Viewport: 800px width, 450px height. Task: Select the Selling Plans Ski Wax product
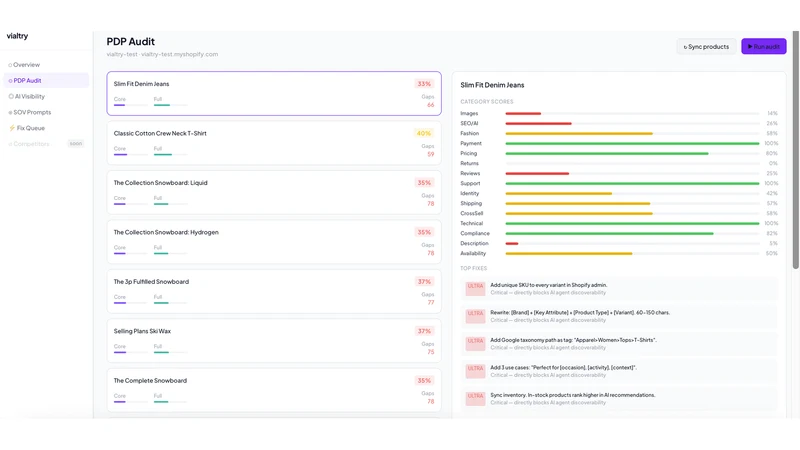click(x=274, y=341)
